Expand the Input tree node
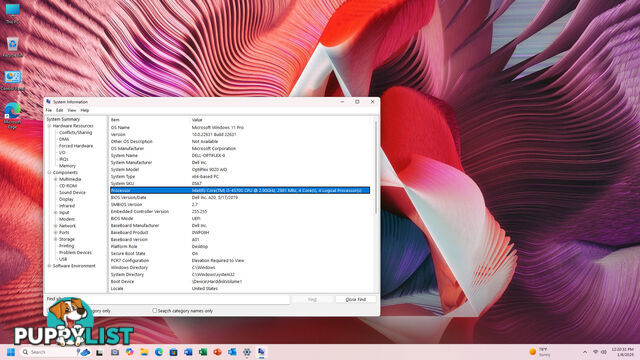Viewport: 640px width, 360px height. click(56, 212)
